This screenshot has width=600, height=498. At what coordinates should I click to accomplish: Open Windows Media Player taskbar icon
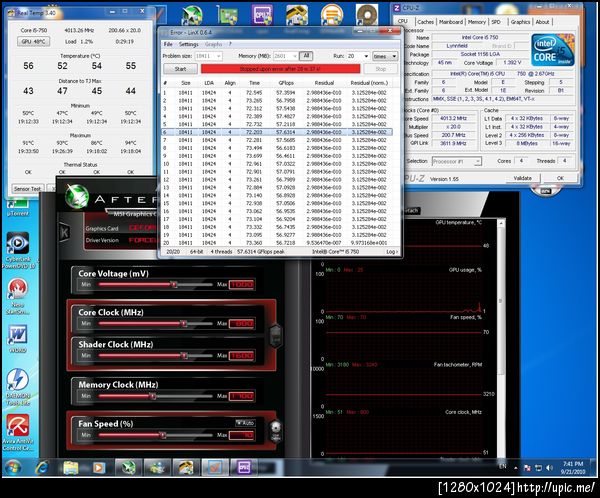[99, 467]
